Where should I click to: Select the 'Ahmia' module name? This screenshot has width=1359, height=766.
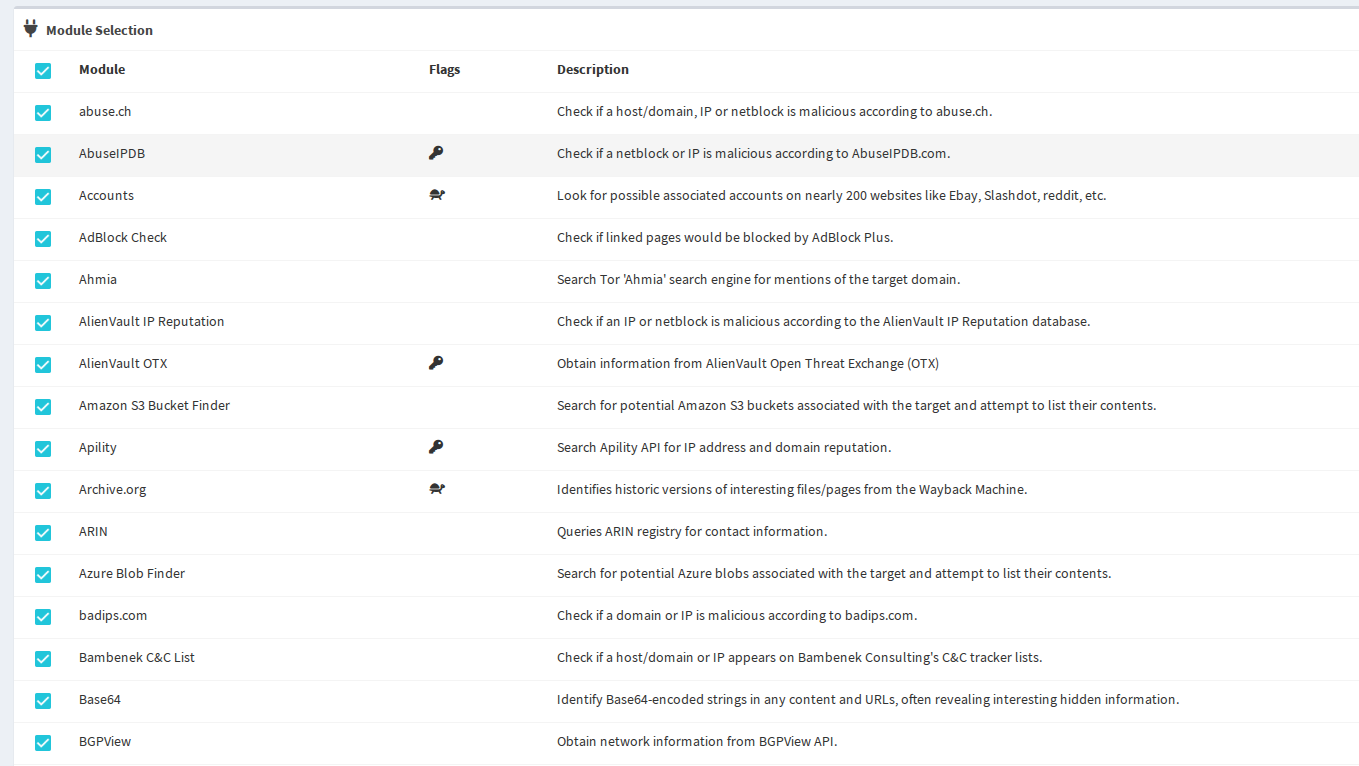point(98,279)
